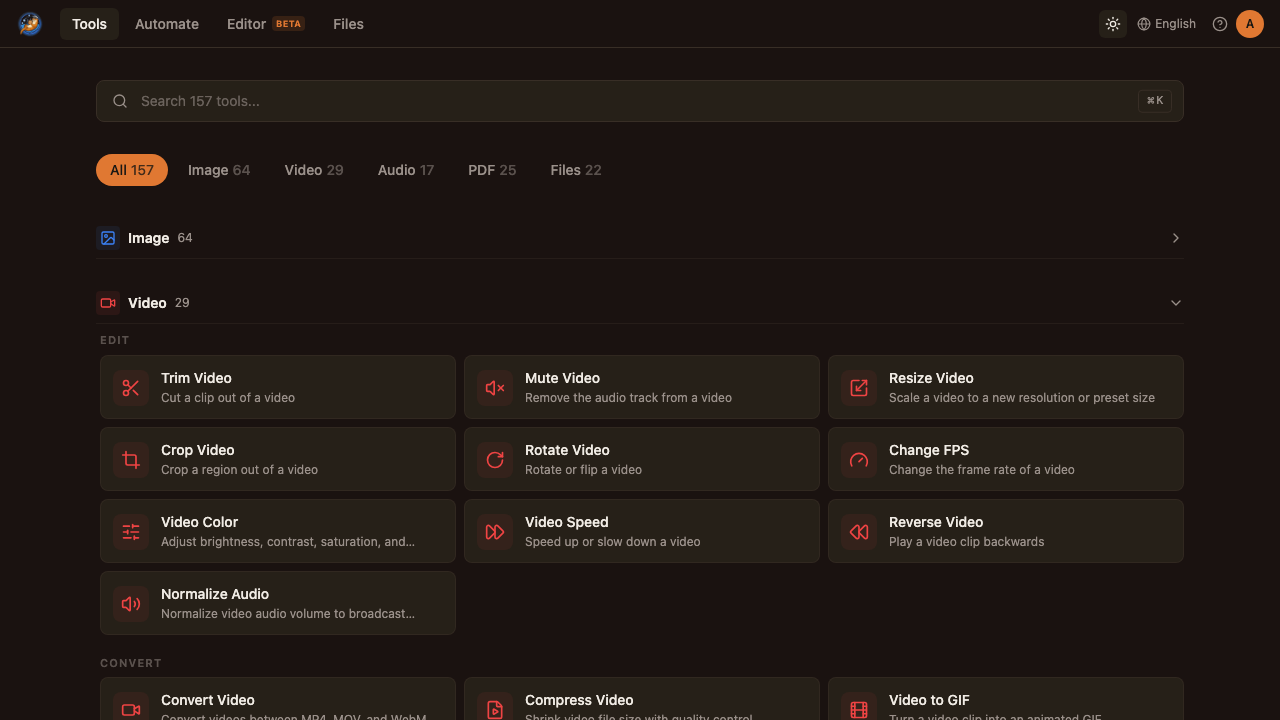
Task: Open the Rotate Video tool title
Action: (x=567, y=450)
